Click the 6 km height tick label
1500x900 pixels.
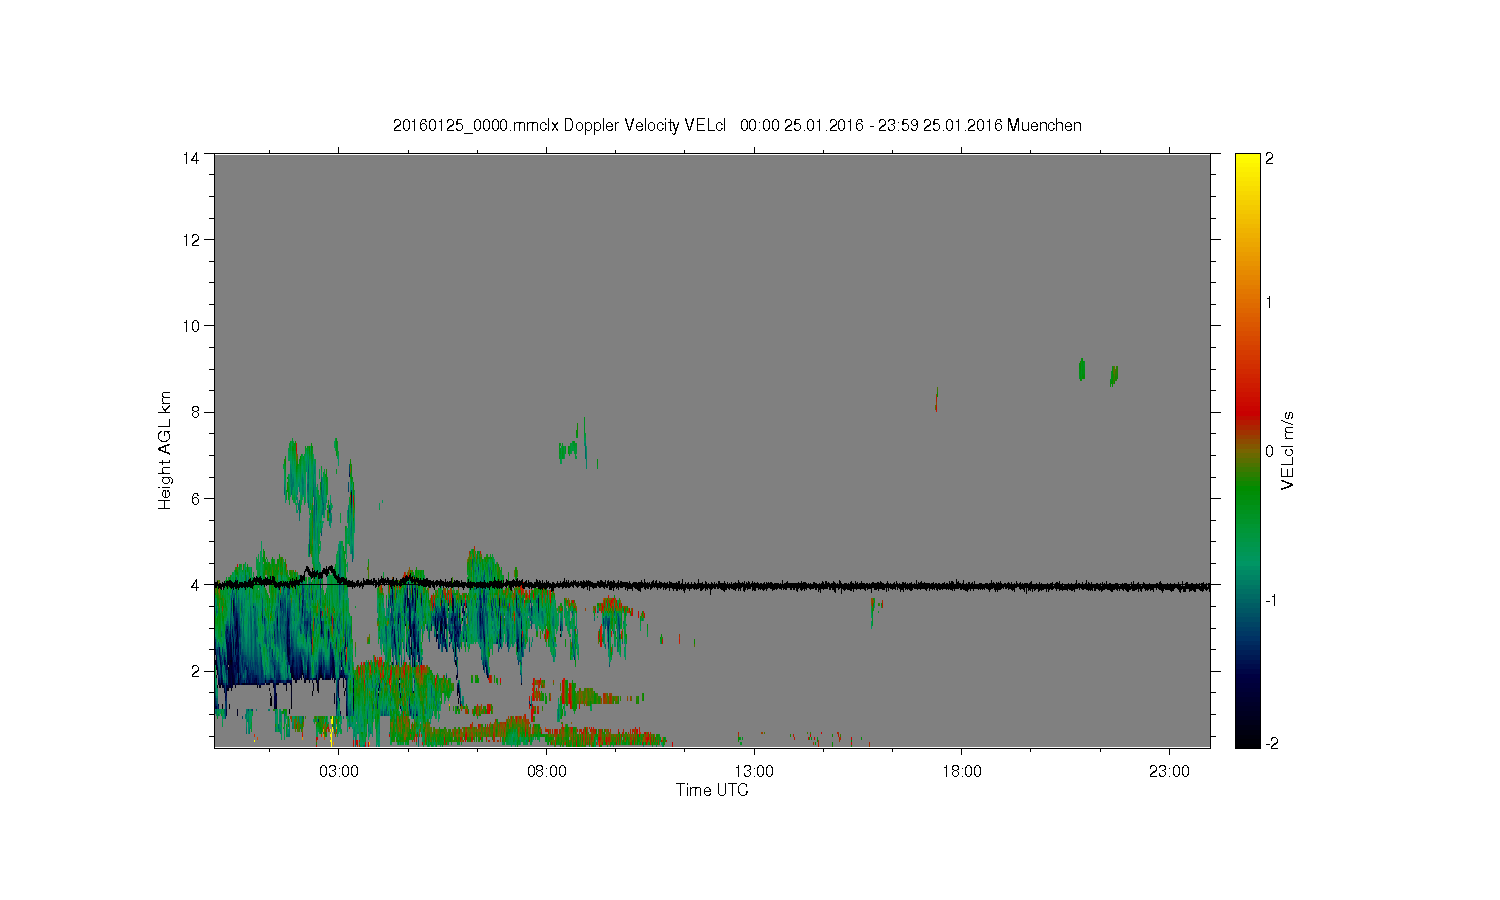click(x=195, y=498)
